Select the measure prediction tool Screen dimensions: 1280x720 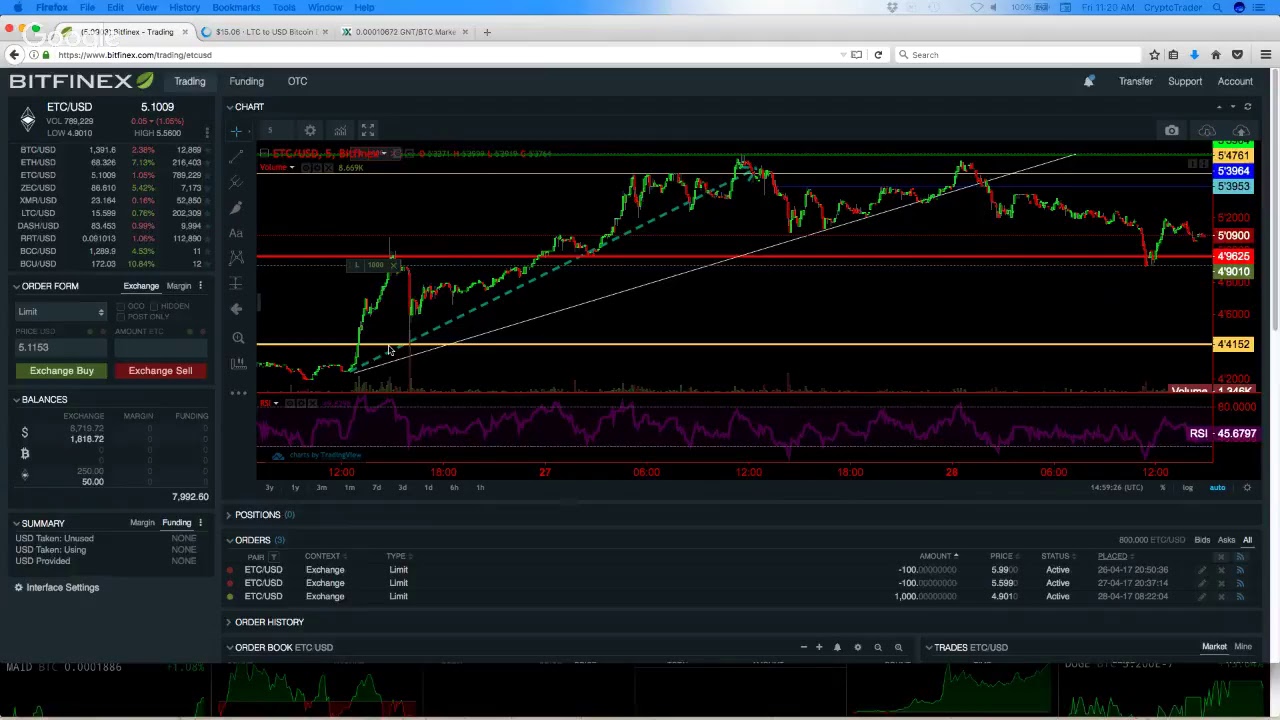[237, 284]
